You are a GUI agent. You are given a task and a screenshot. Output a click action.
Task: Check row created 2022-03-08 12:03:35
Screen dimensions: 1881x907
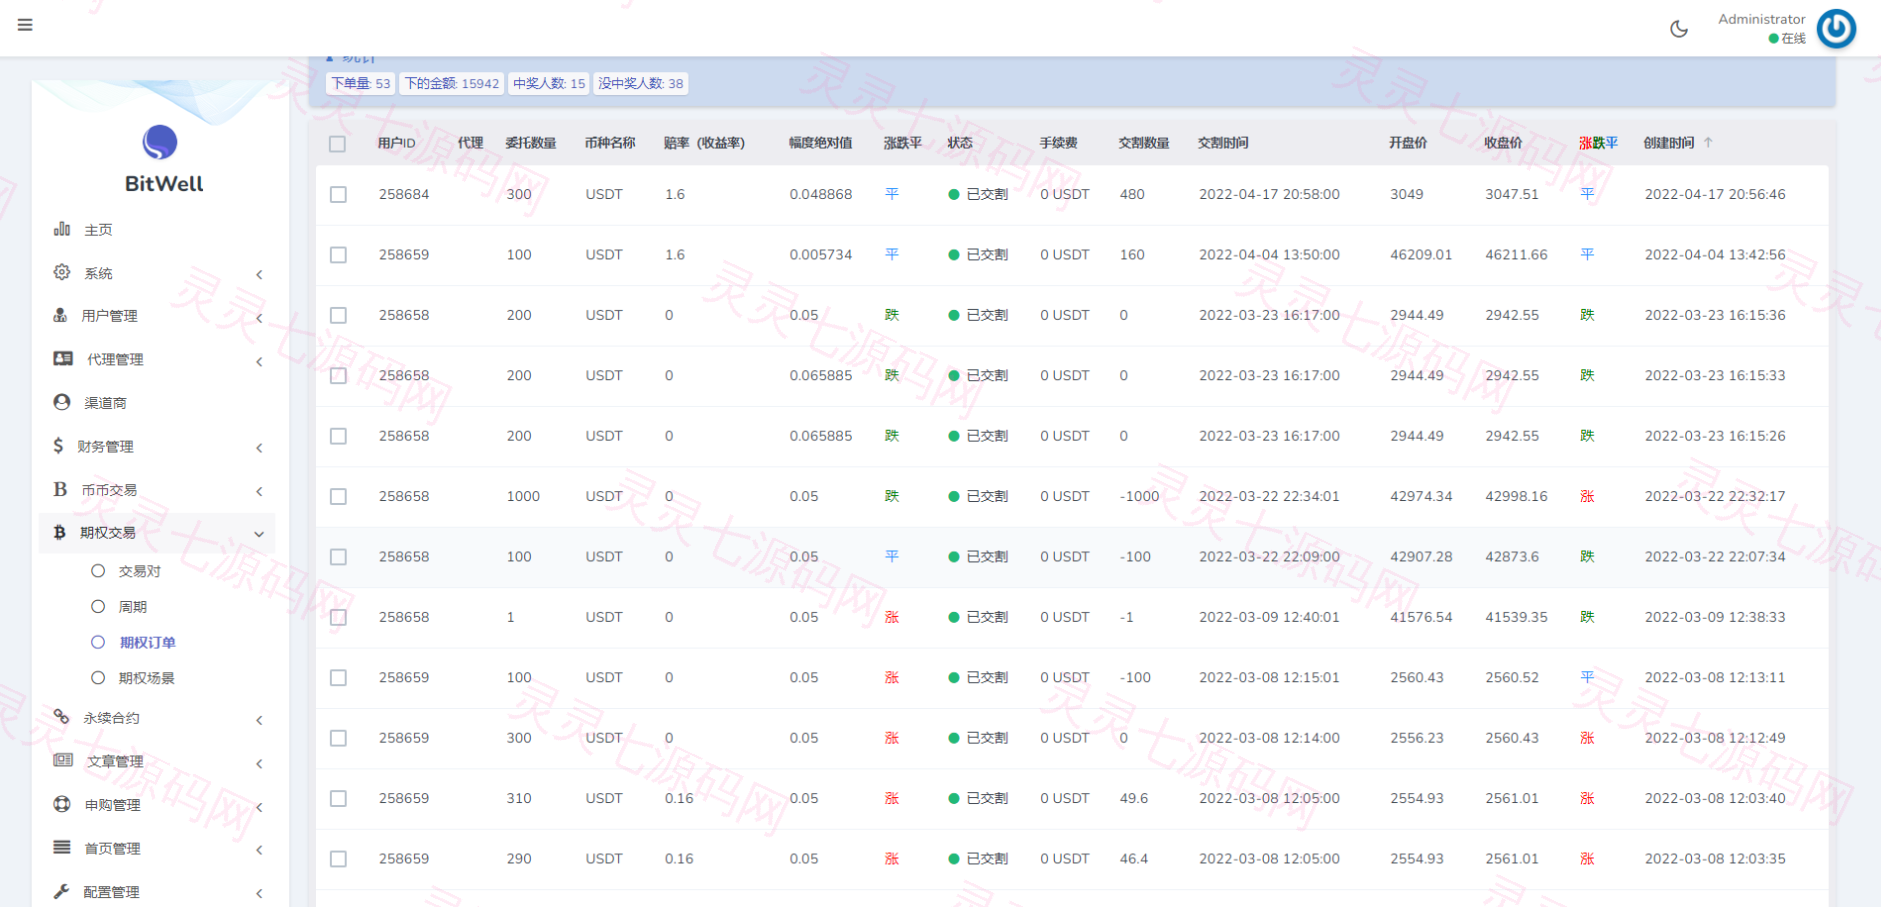338,859
